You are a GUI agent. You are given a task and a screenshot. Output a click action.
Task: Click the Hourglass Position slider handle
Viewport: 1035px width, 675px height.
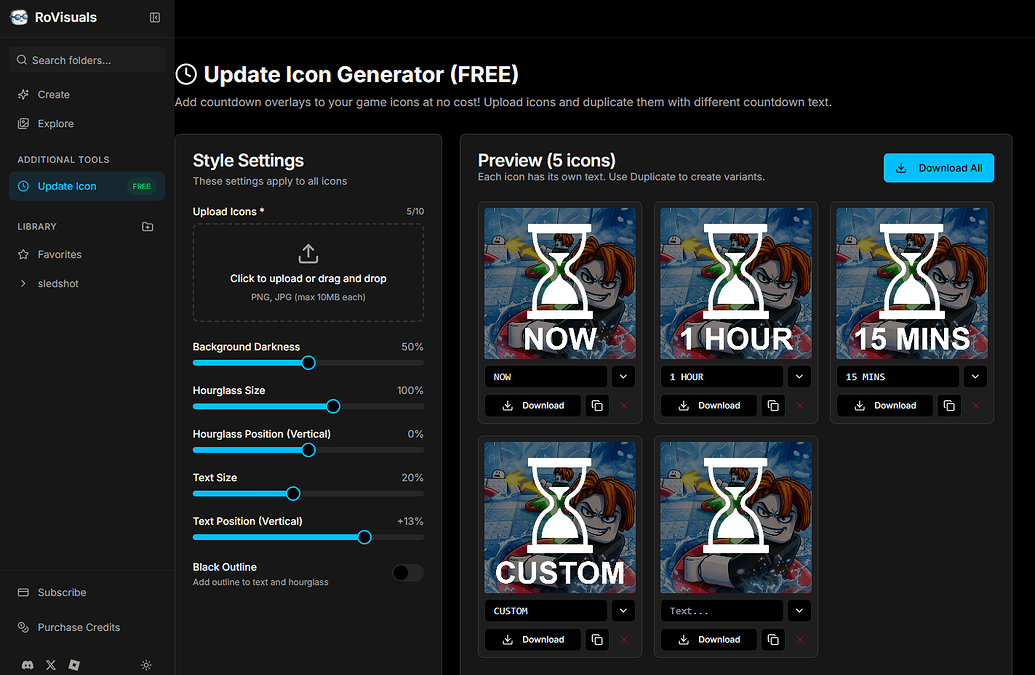pyautogui.click(x=308, y=450)
